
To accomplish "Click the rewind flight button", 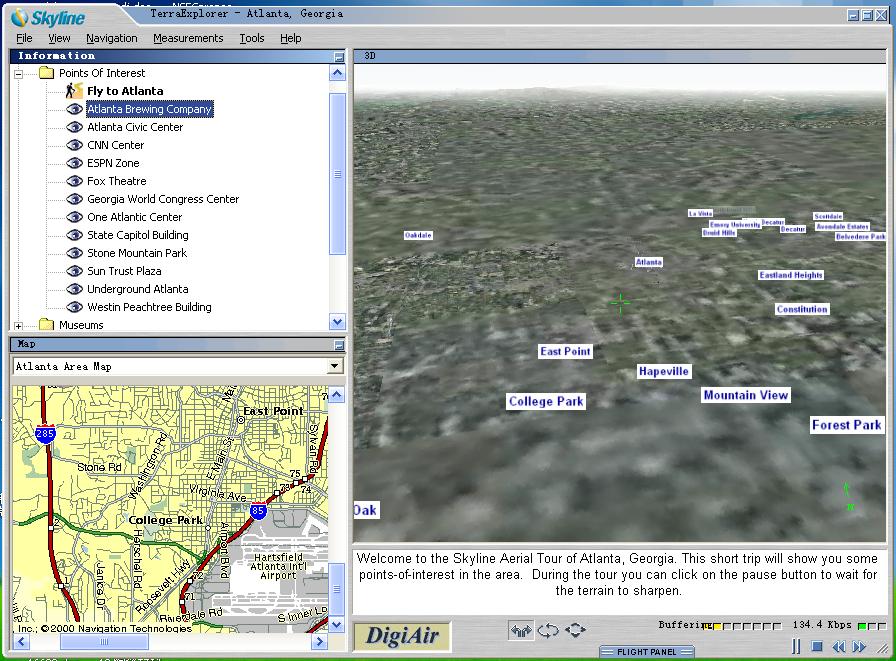I will point(838,647).
